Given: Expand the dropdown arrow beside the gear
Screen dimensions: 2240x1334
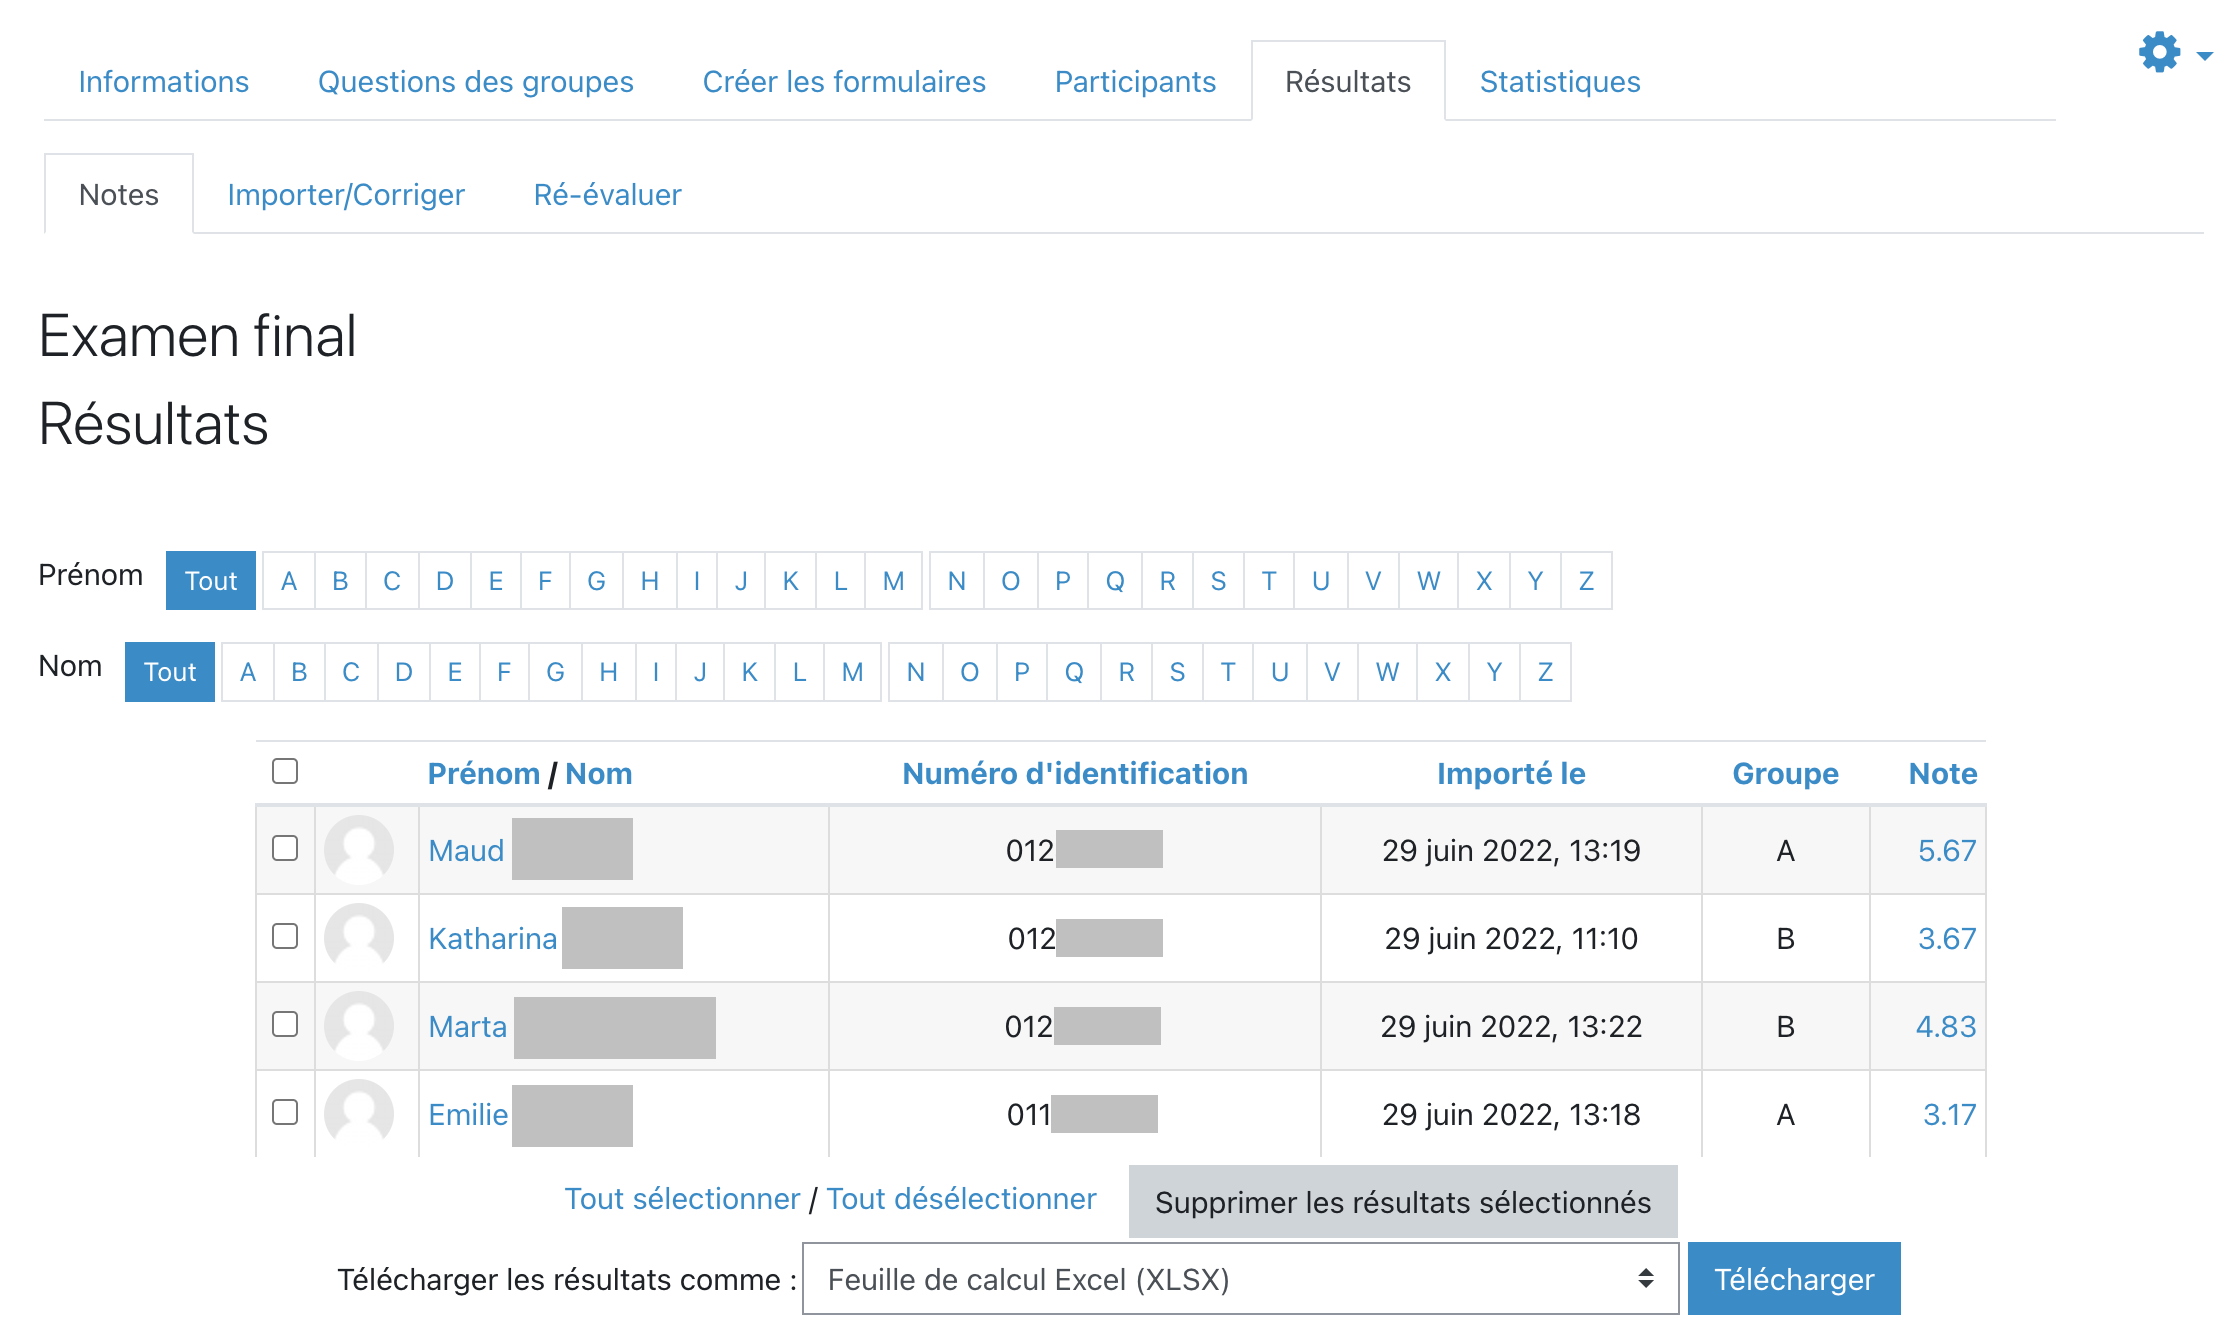Looking at the screenshot, I should (x=2205, y=56).
